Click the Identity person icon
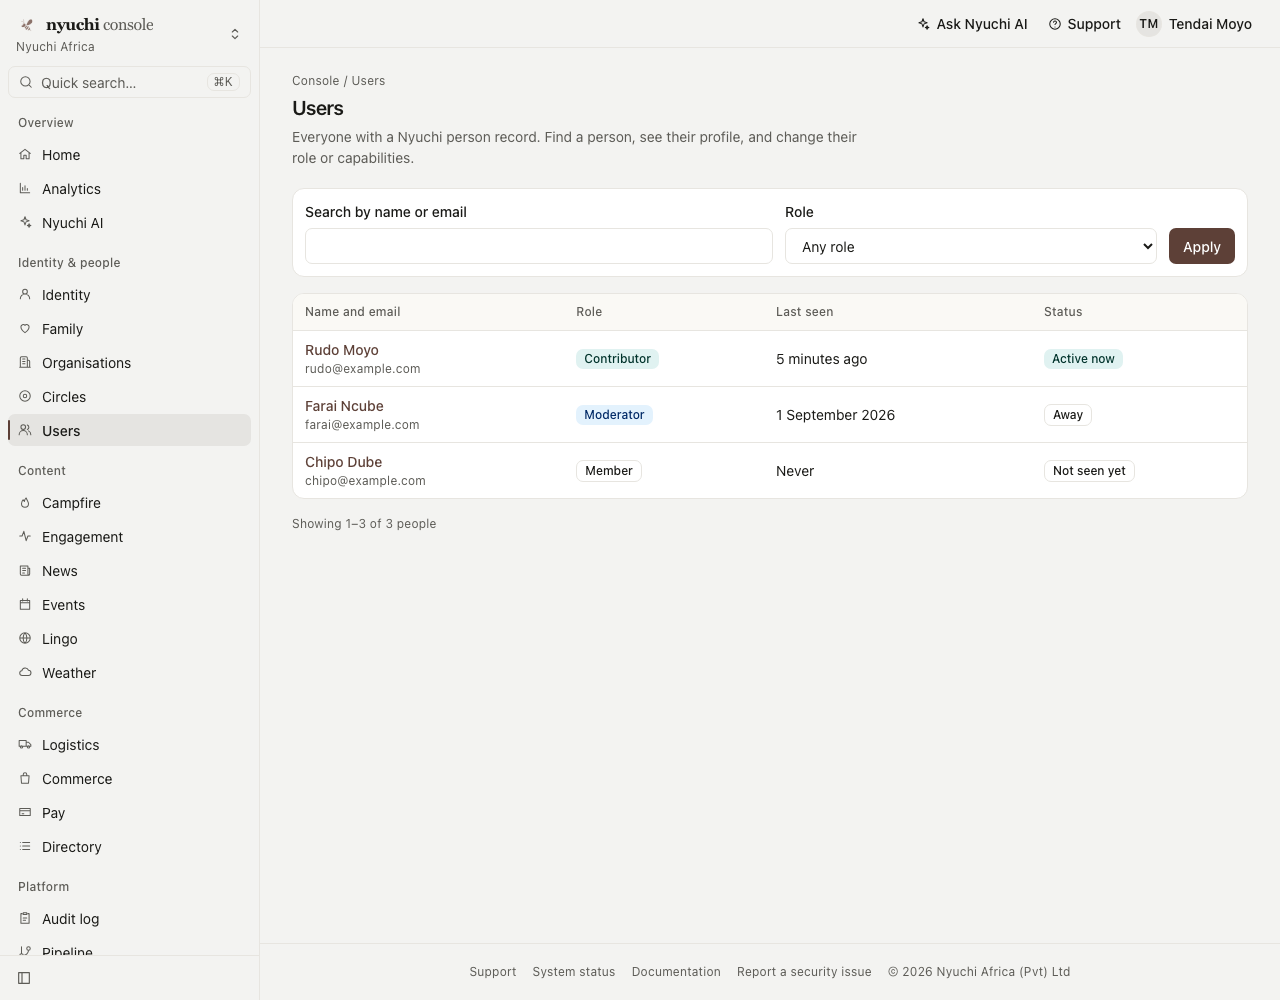Screen dimensions: 1280x1000 coord(25,295)
